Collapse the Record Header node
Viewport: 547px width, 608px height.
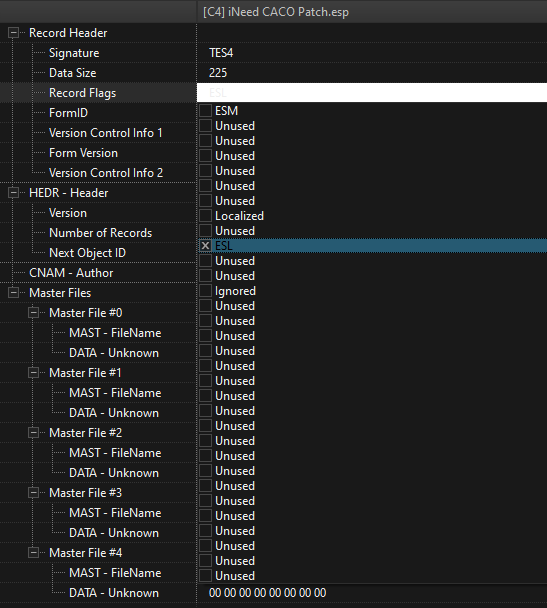(x=14, y=33)
